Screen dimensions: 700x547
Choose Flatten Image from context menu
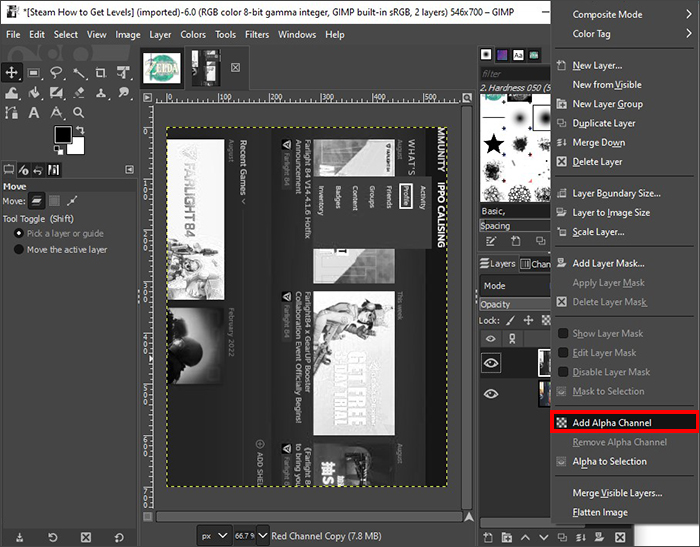(x=600, y=512)
